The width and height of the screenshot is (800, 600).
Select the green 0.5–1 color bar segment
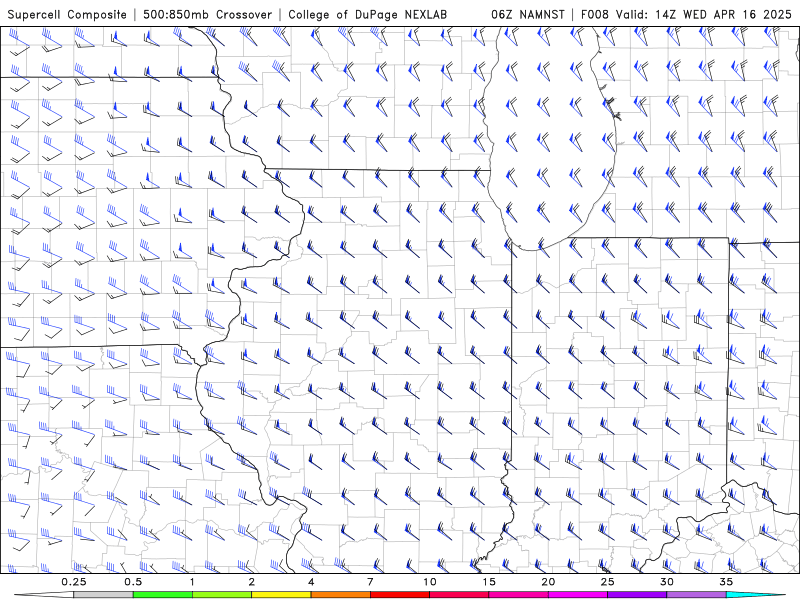(162, 595)
